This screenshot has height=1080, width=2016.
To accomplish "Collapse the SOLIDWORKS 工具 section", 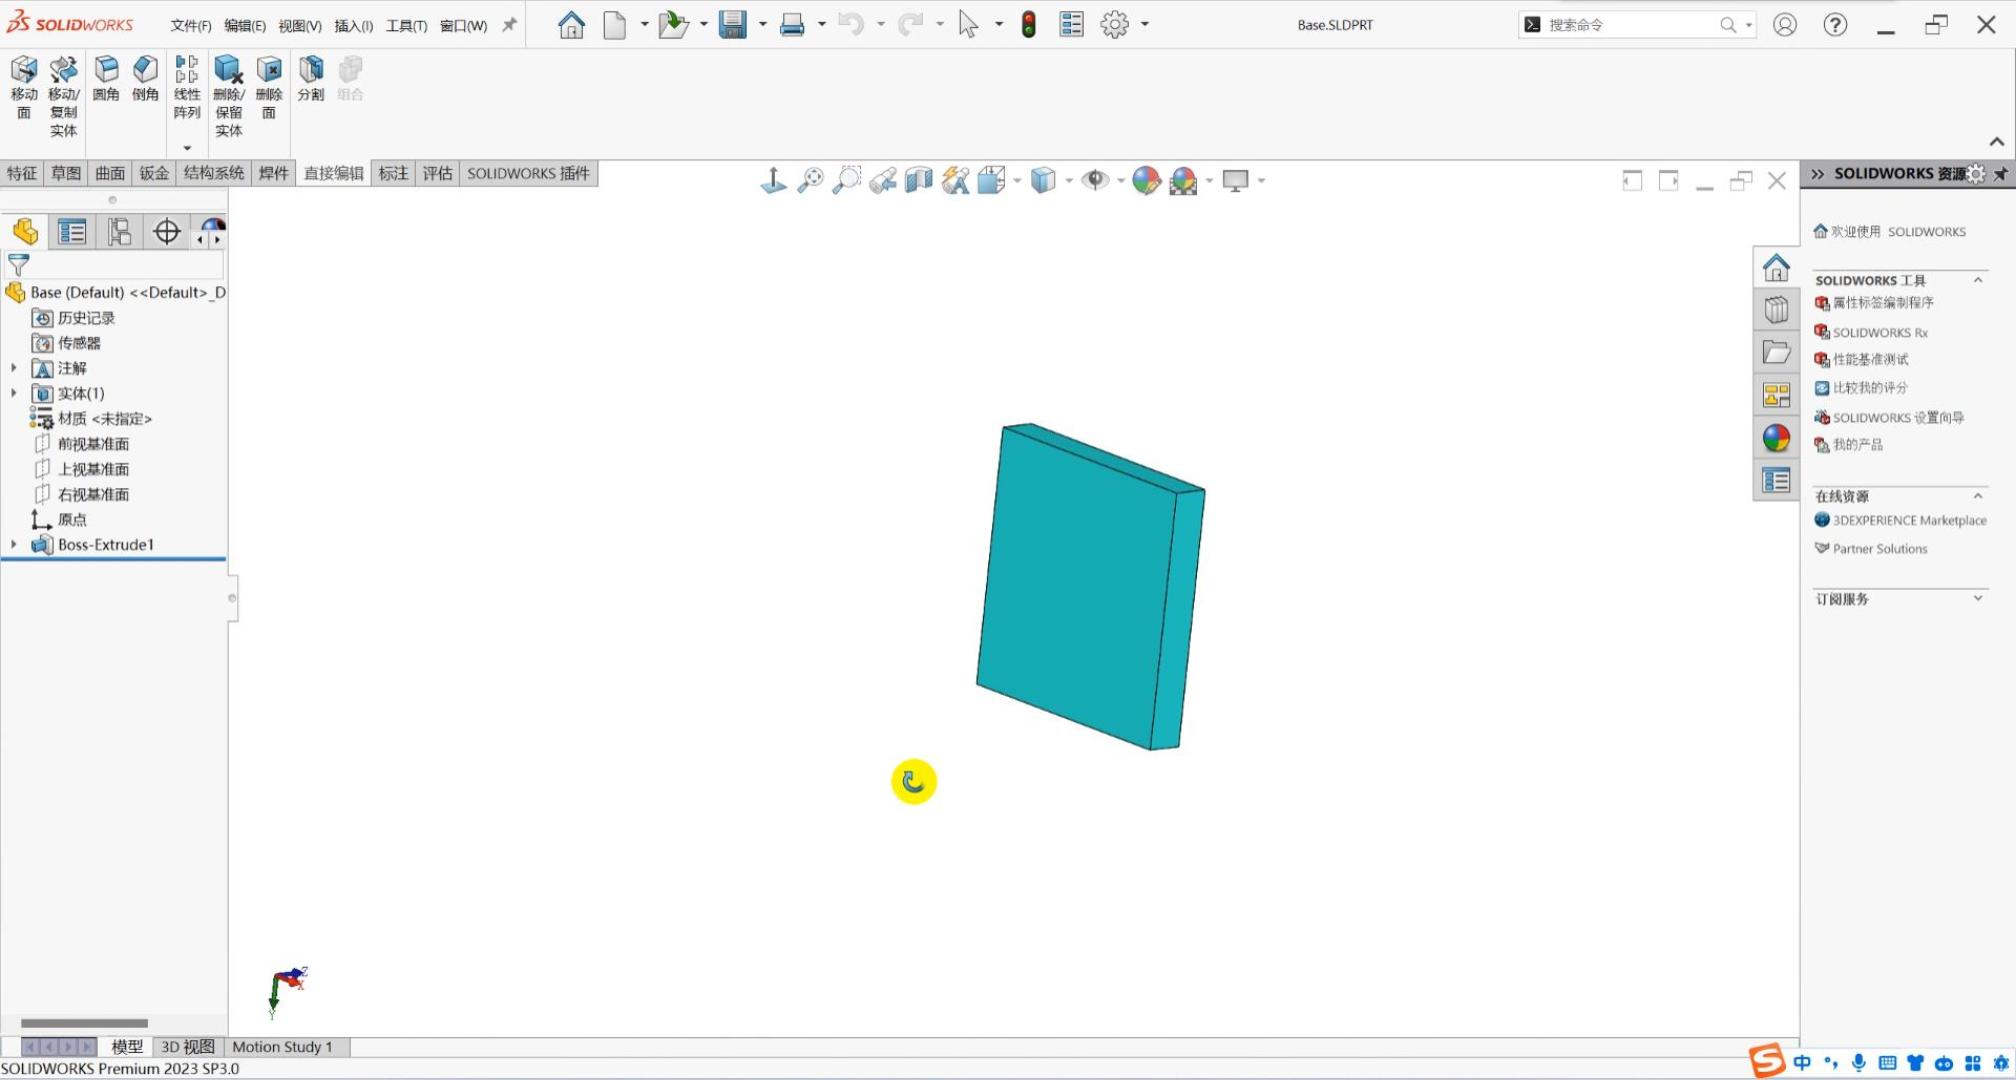I will (1977, 280).
